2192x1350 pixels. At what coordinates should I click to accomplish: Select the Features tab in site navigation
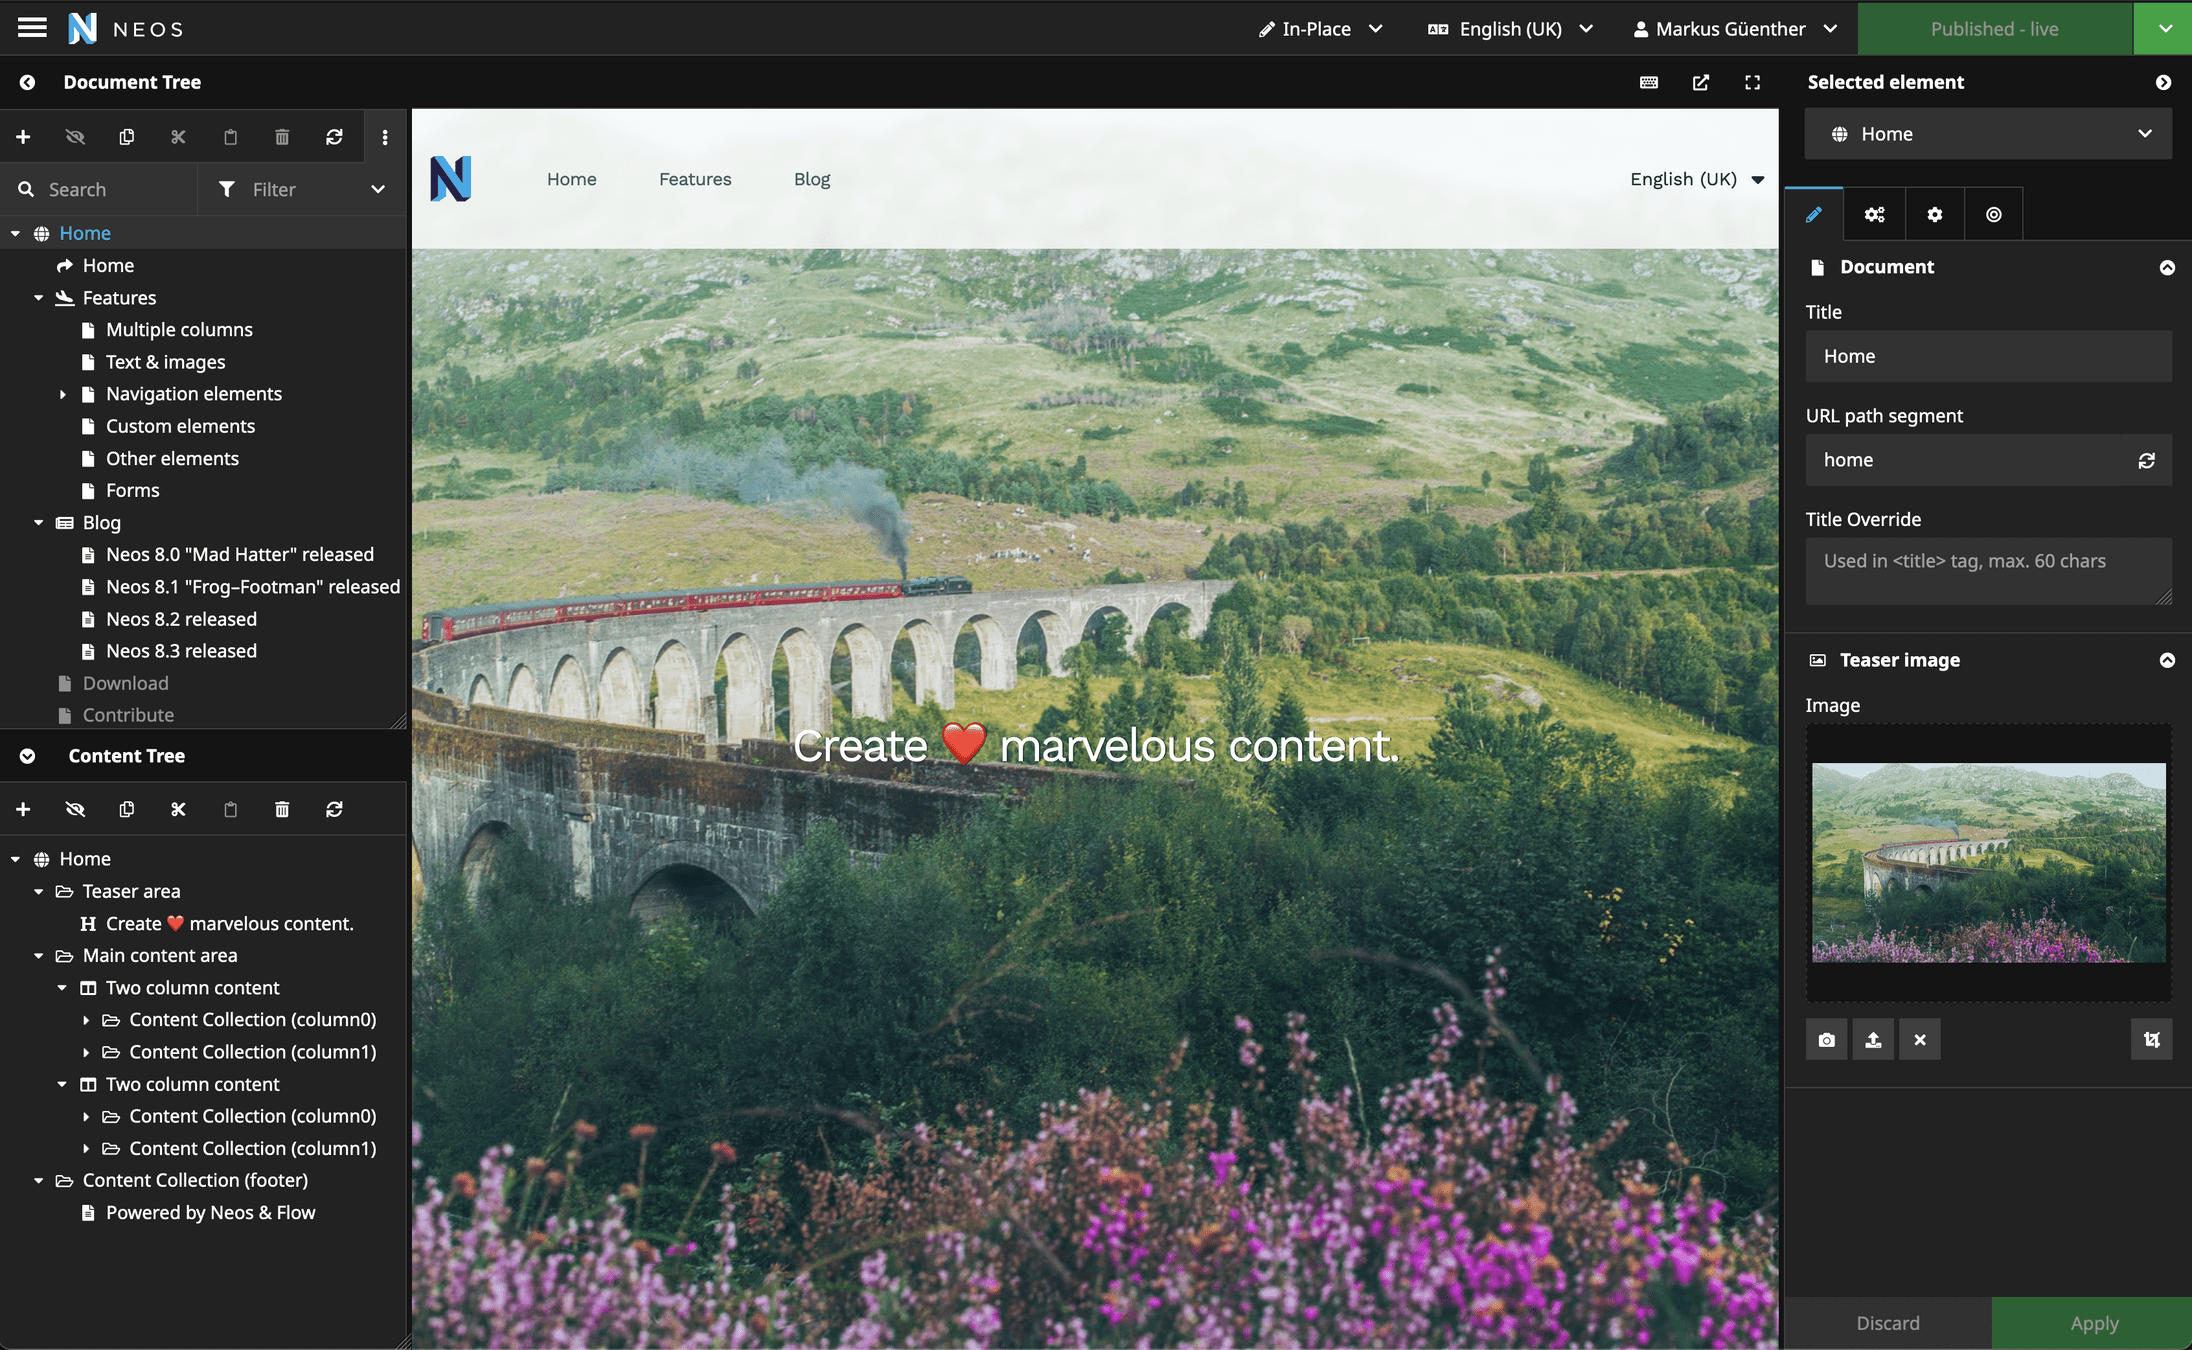pyautogui.click(x=694, y=179)
